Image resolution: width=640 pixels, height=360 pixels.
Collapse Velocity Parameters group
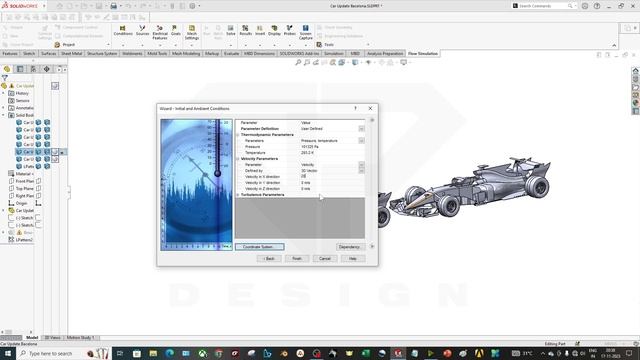[238, 159]
